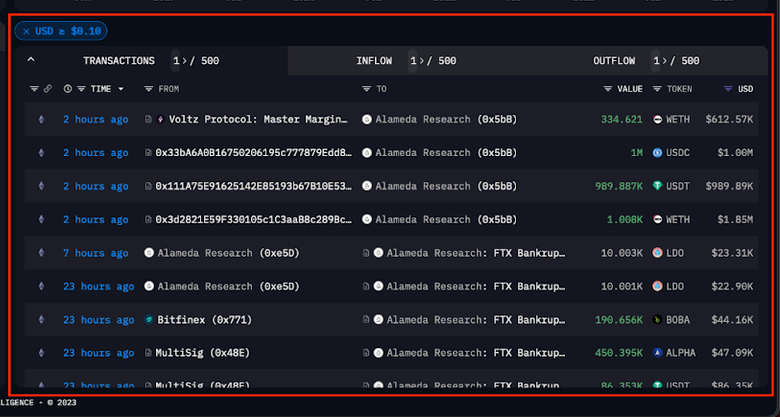Click the Ethereum icon on the Bitfinex row
This screenshot has height=417, width=780.
coord(41,320)
